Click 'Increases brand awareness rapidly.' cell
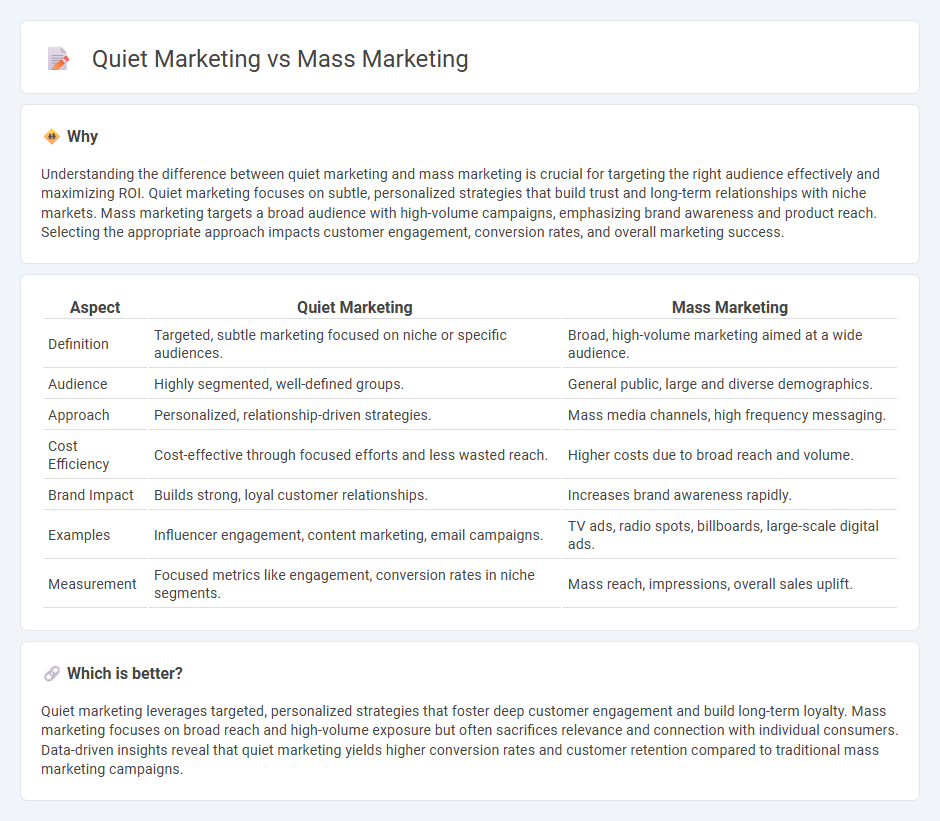 click(x=730, y=495)
